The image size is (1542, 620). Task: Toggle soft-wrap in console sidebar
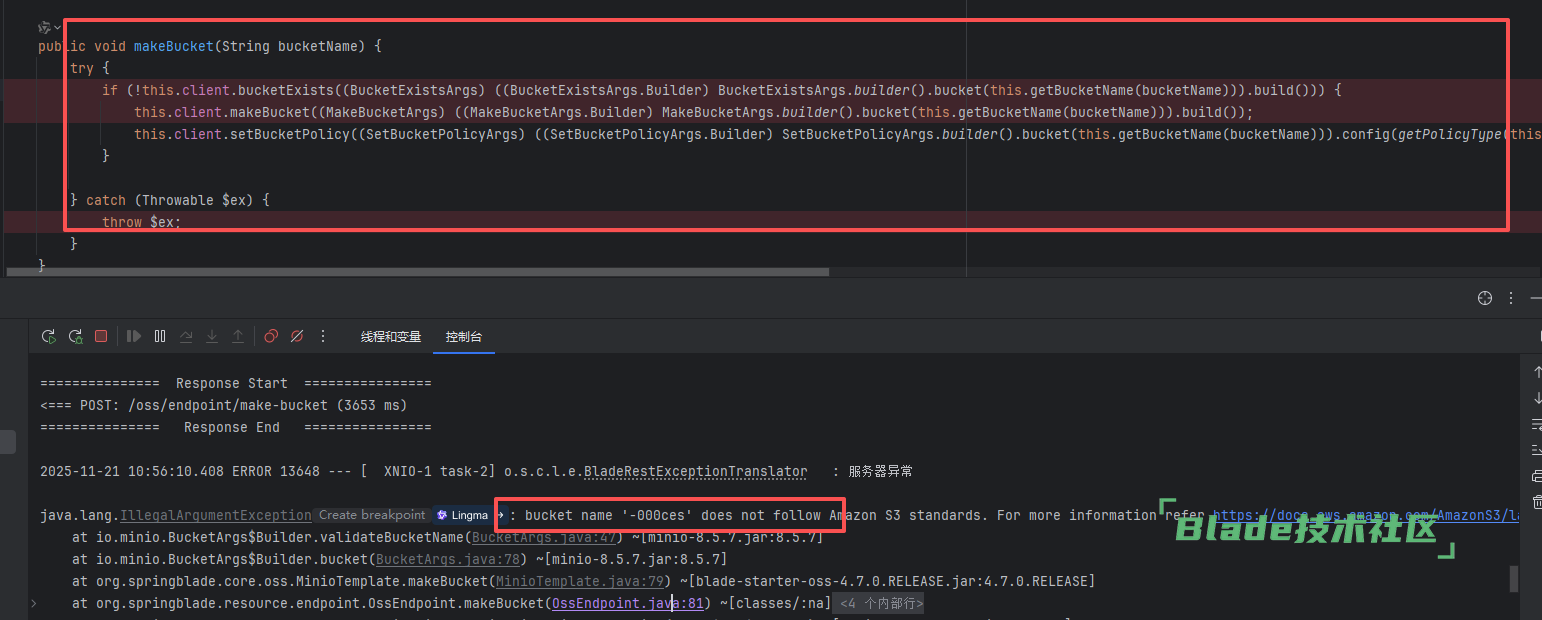[x=1537, y=424]
